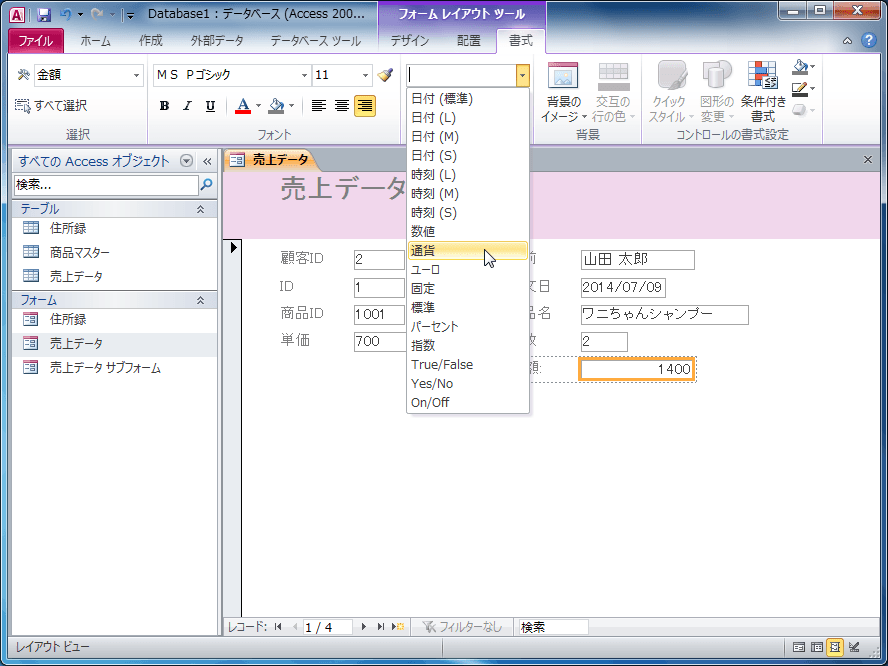Select 日付 (標準) format option

click(468, 99)
